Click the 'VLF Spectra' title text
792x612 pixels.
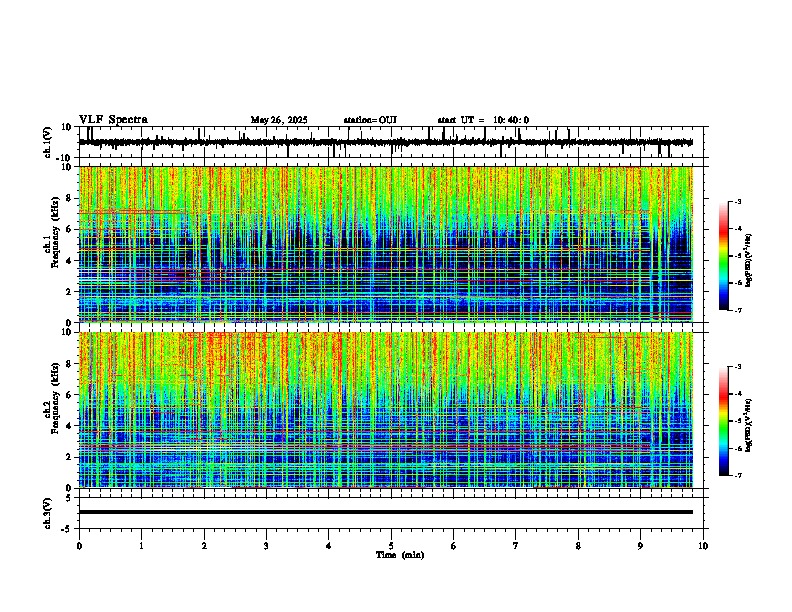click(113, 120)
